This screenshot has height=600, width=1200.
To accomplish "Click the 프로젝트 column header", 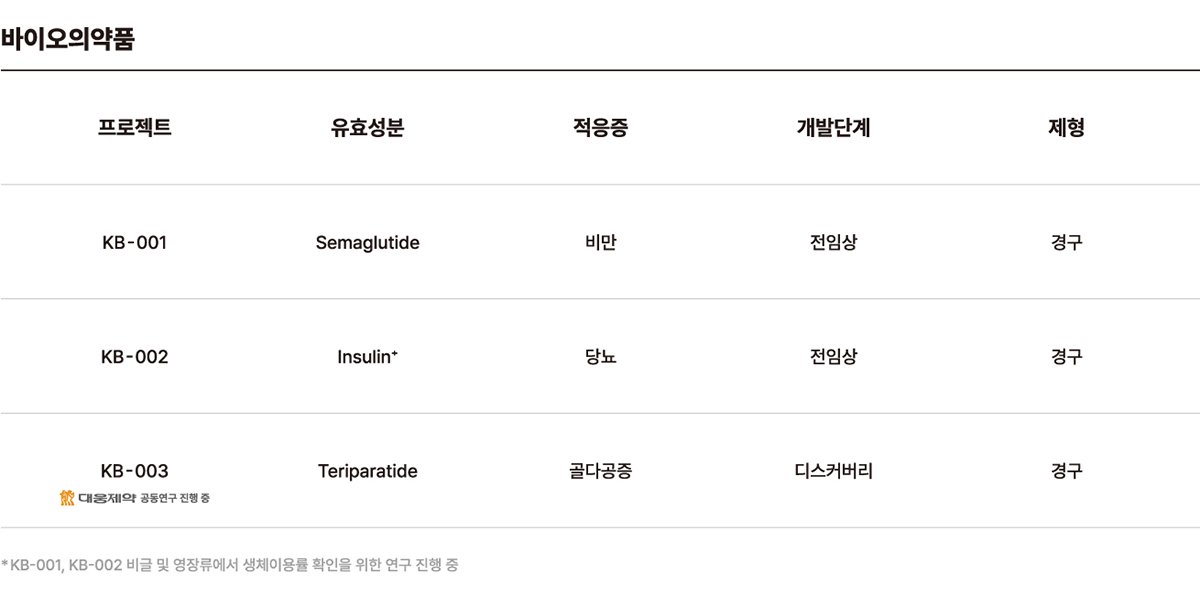I will [135, 128].
